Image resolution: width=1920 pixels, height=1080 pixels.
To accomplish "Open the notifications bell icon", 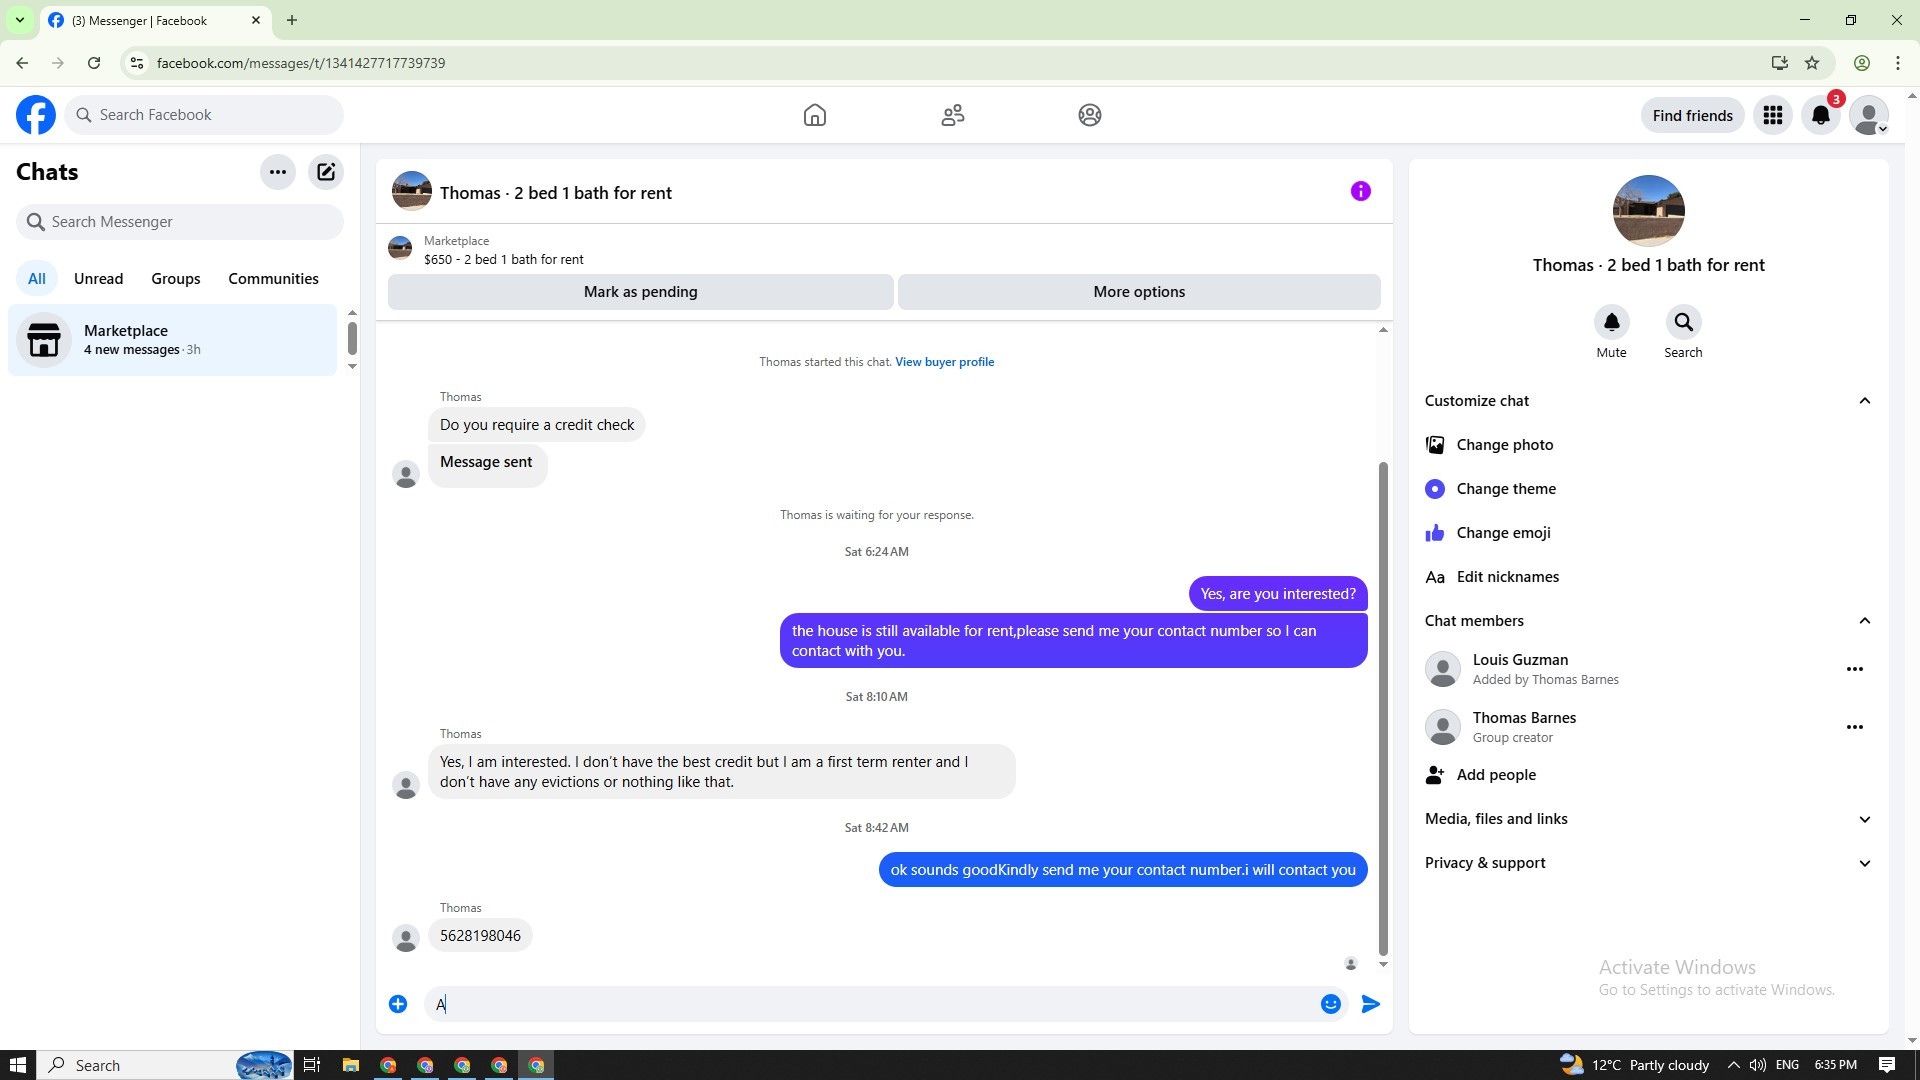I will coord(1821,115).
